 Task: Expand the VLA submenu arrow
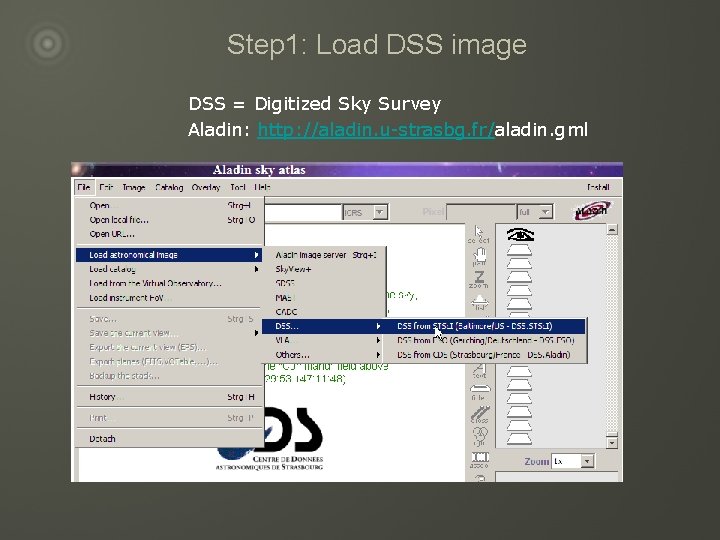coord(378,340)
